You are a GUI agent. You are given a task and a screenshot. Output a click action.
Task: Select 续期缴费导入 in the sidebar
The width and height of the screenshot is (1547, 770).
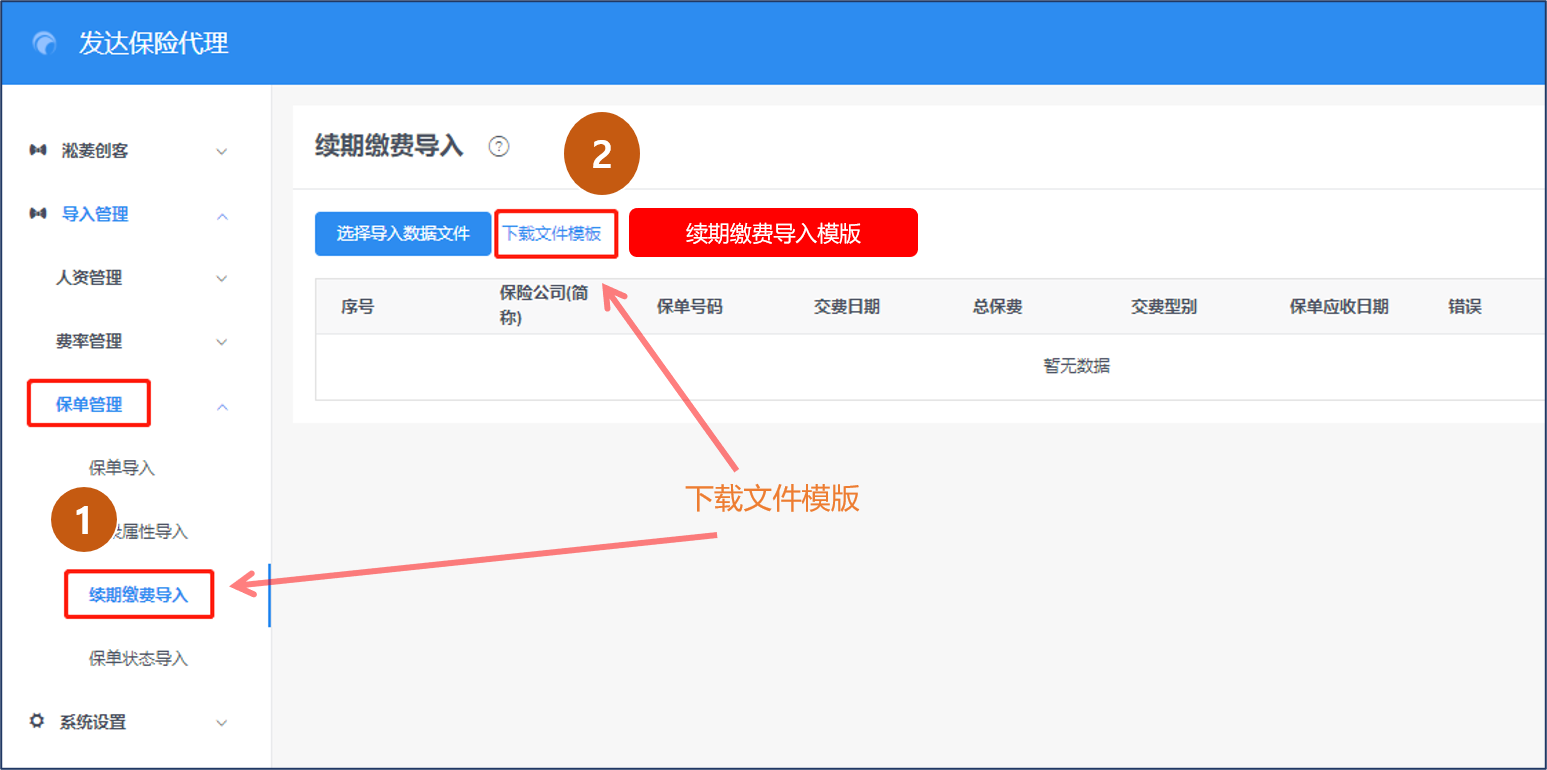pos(138,595)
